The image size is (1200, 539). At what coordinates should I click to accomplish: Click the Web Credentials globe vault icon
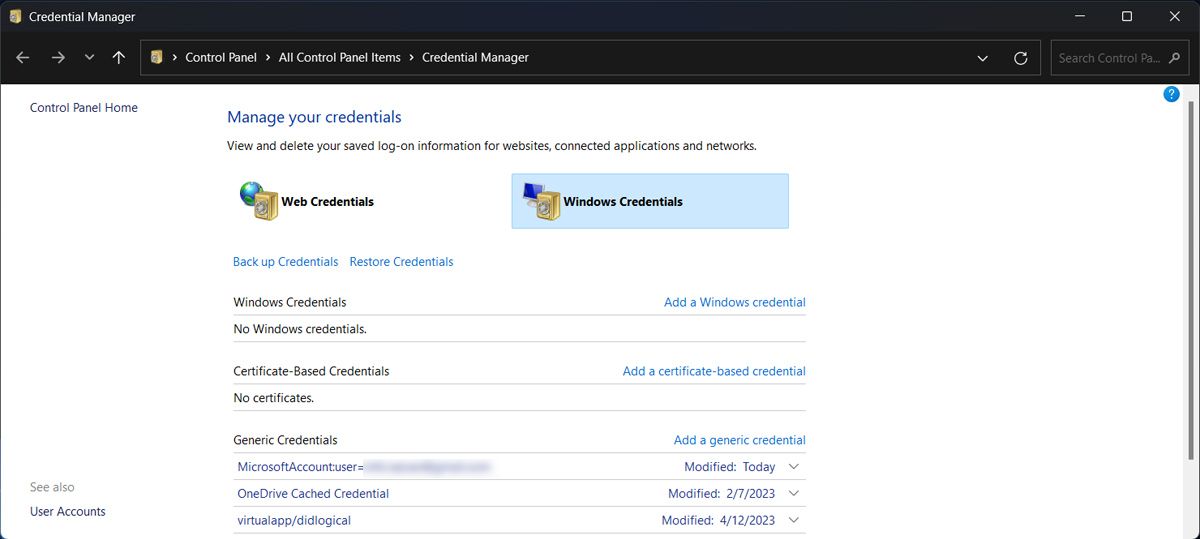click(x=258, y=200)
